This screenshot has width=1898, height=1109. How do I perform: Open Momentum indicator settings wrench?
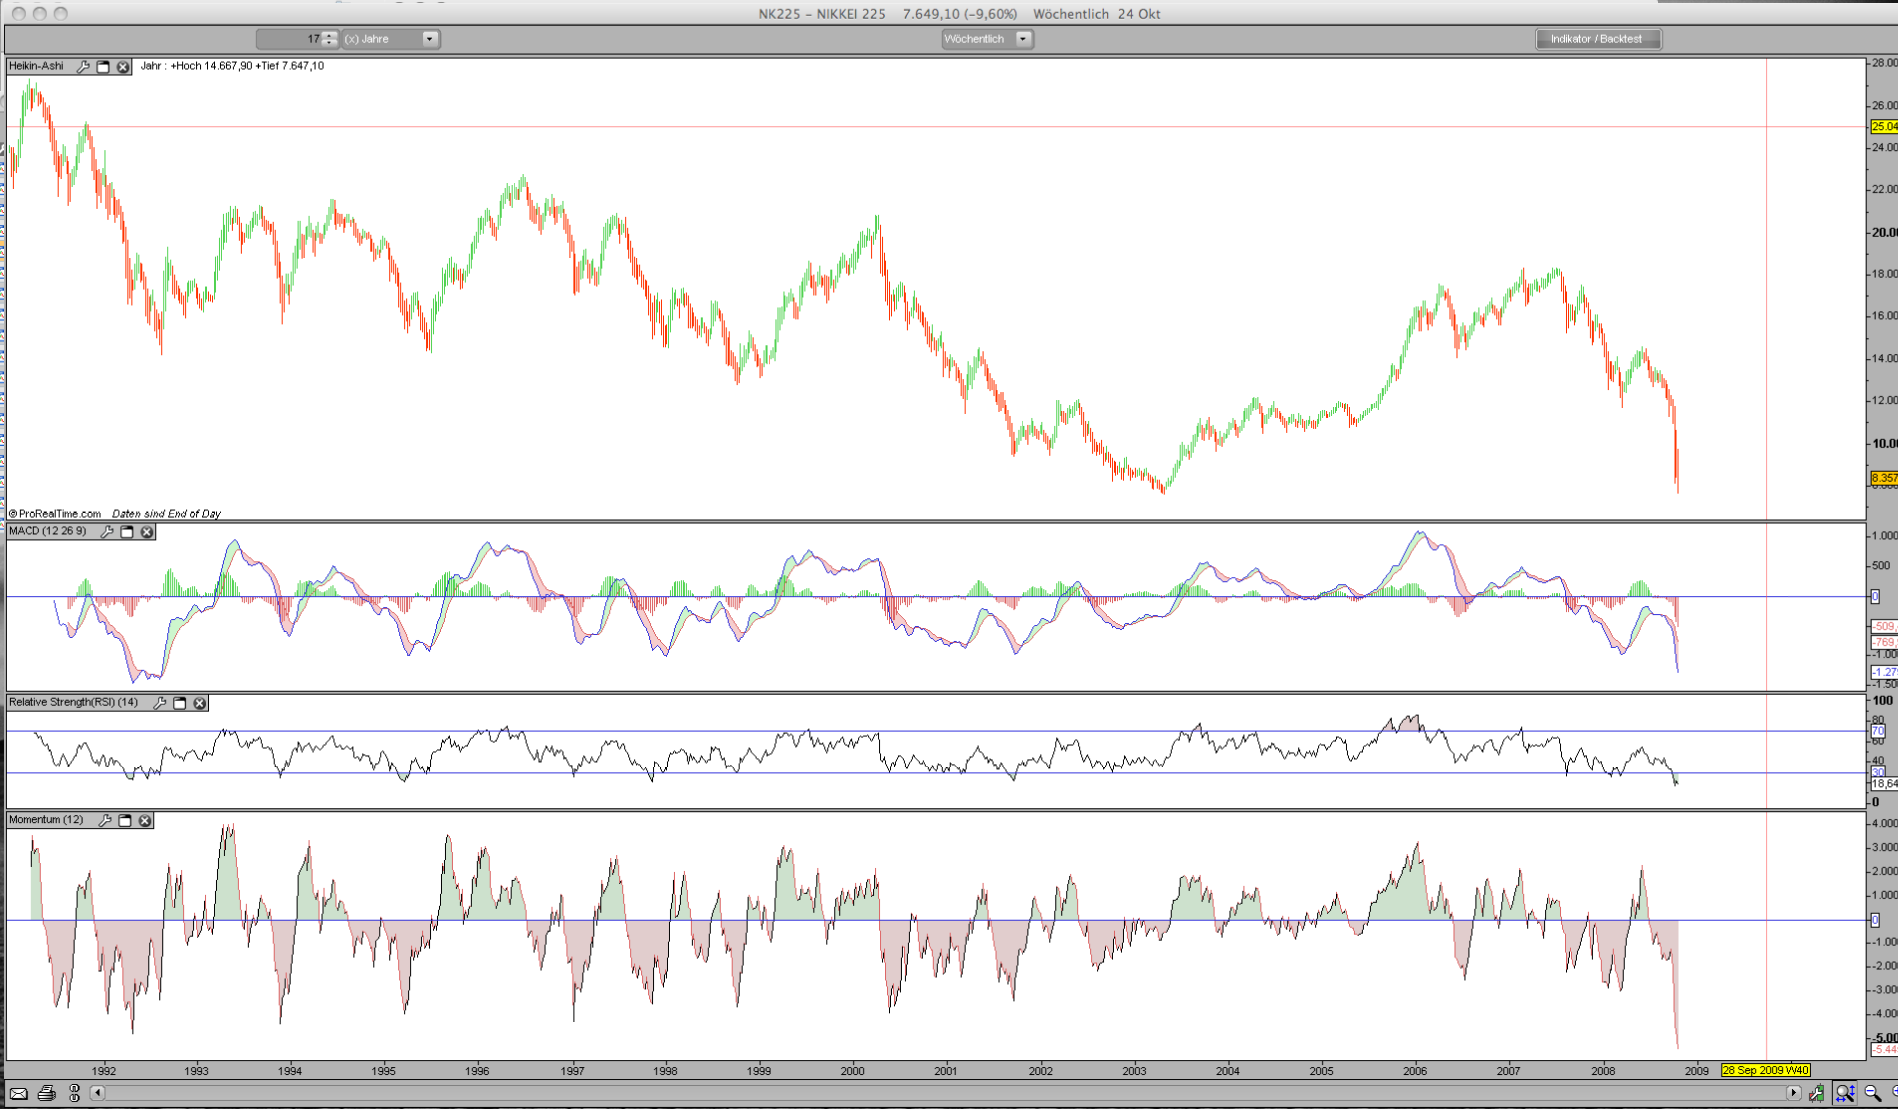tap(105, 821)
